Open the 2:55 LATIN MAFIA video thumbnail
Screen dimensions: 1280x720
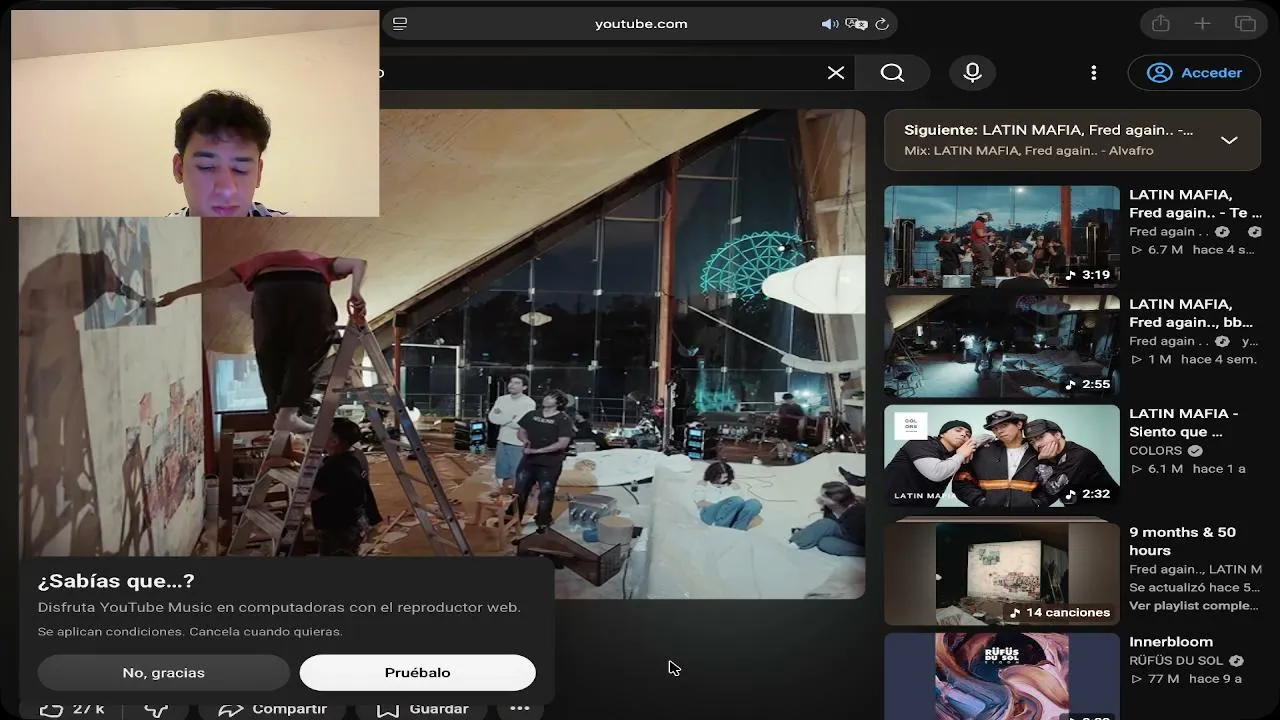1002,346
